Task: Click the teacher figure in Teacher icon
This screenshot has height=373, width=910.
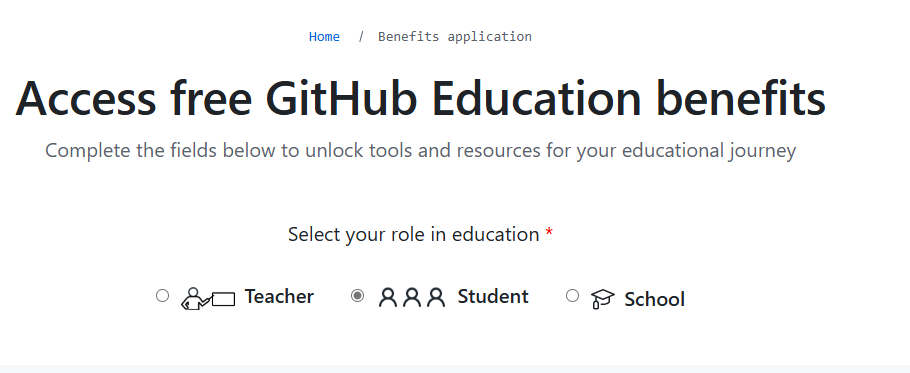Action: click(x=194, y=299)
